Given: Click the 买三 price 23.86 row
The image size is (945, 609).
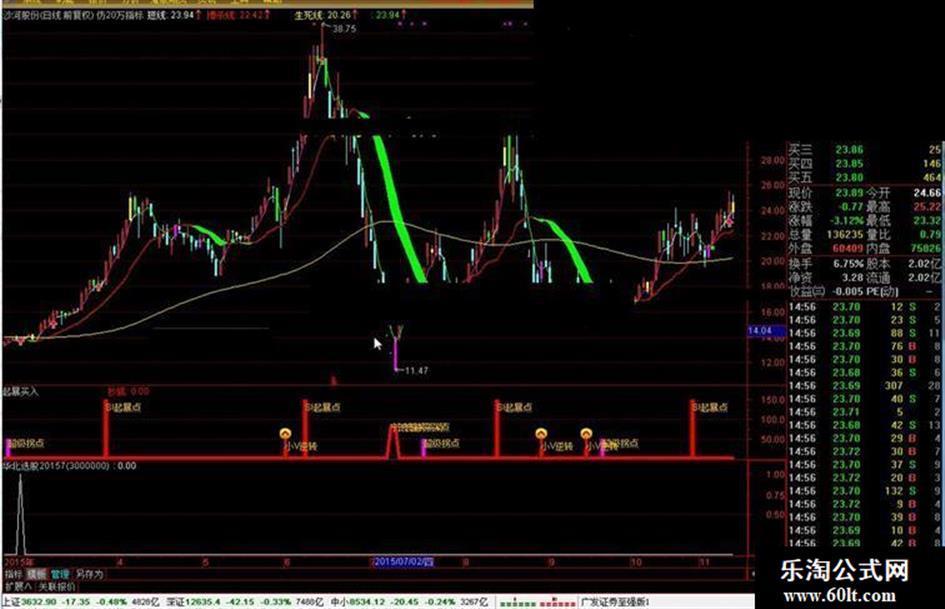Looking at the screenshot, I should (865, 150).
